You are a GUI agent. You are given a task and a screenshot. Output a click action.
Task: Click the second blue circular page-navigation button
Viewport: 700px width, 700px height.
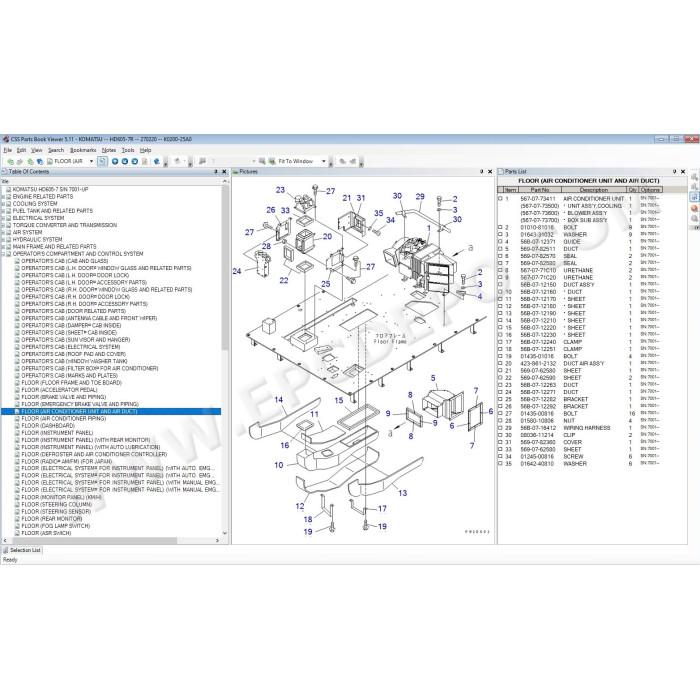[125, 161]
